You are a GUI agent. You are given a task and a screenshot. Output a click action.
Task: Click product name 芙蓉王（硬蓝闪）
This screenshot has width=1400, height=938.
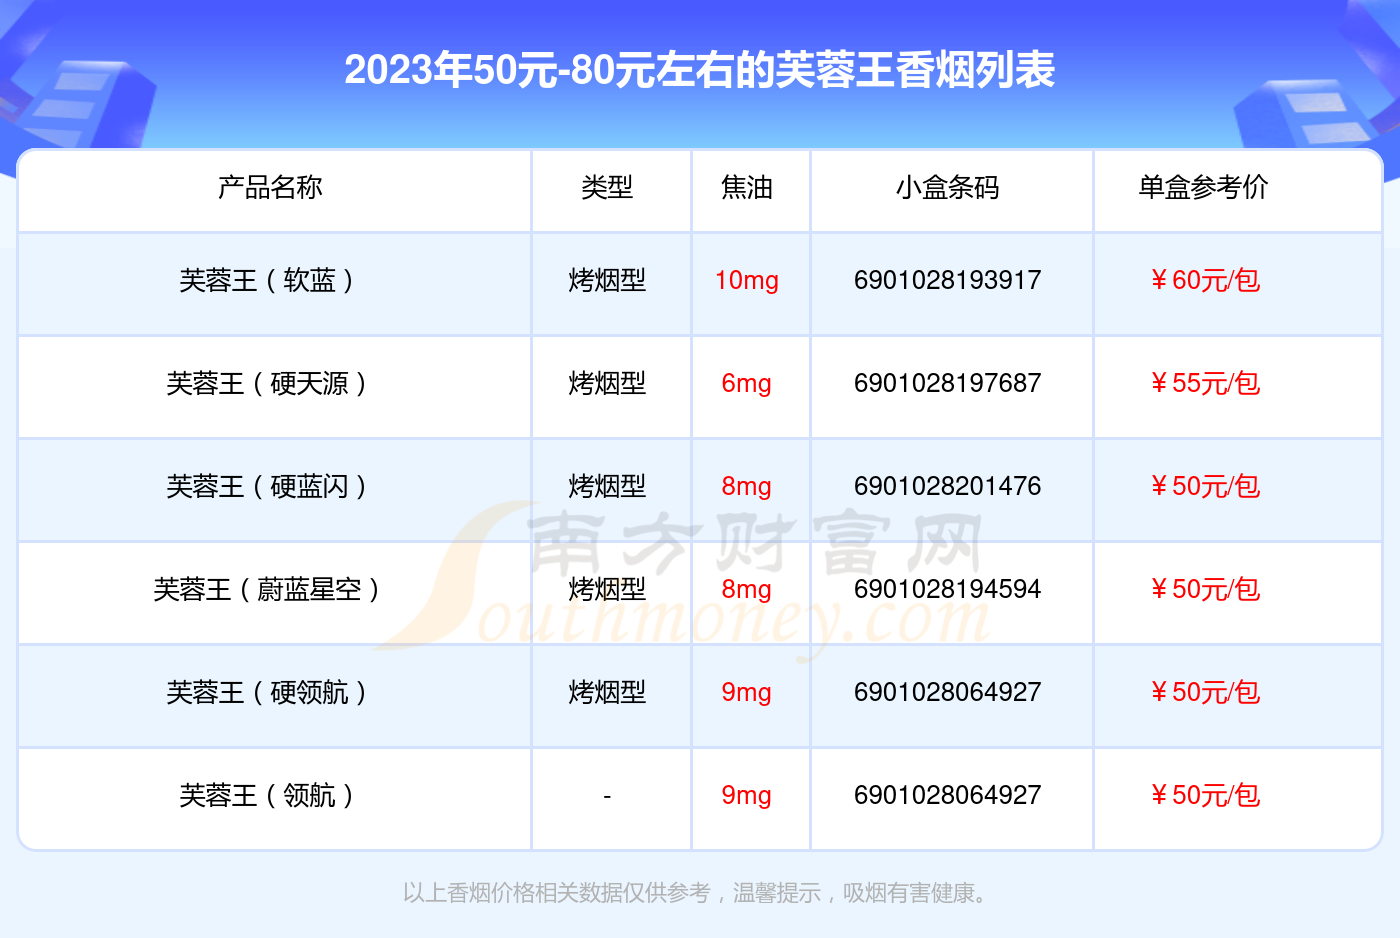coord(267,486)
